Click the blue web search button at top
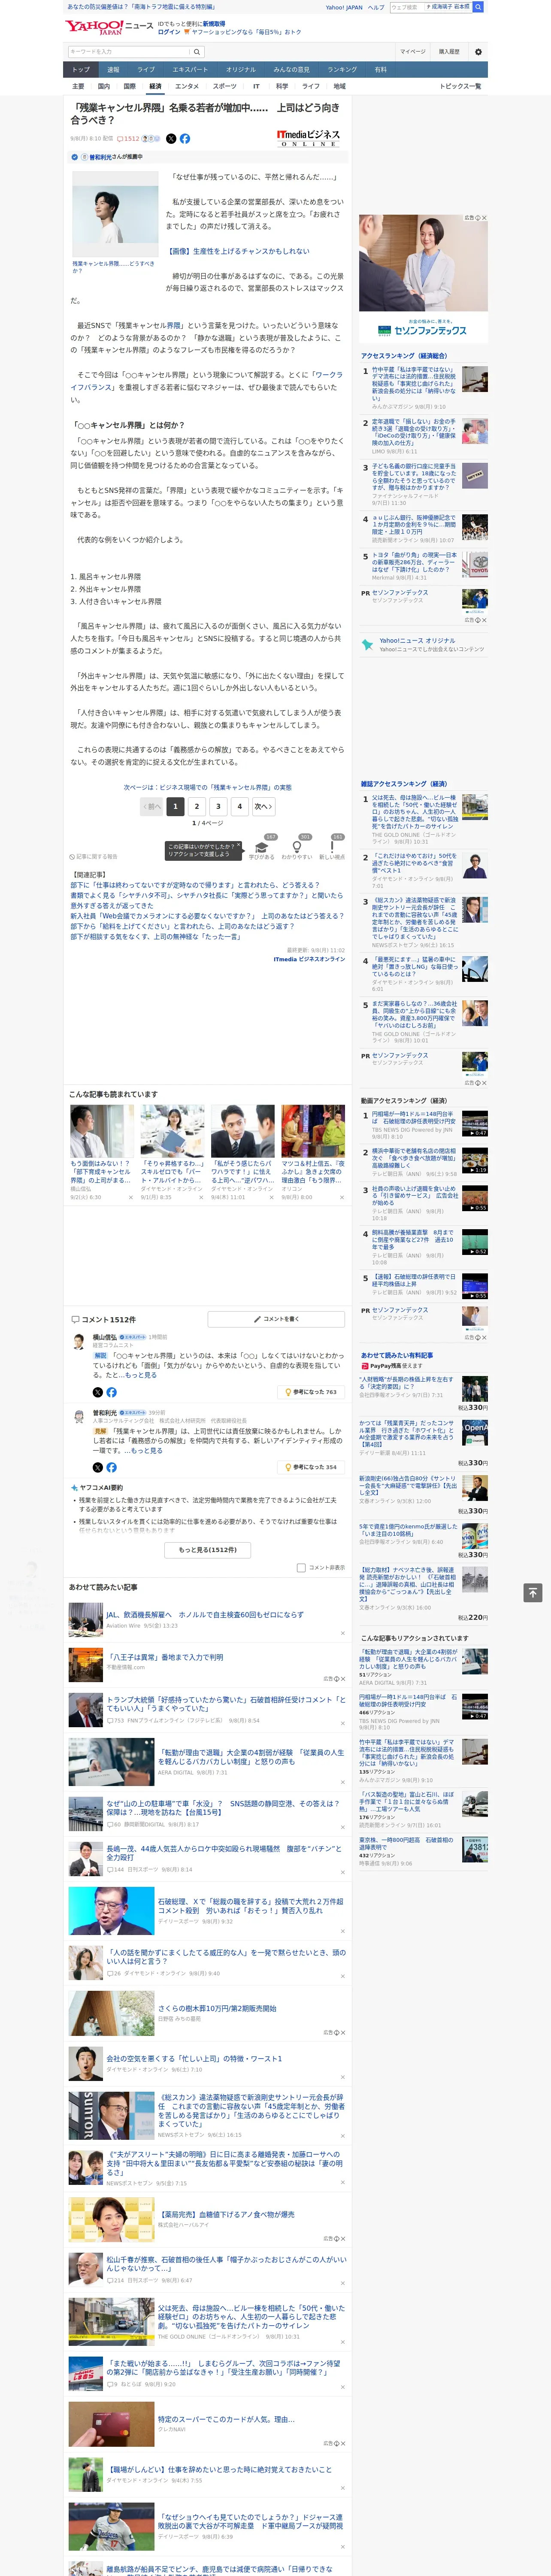 [x=478, y=7]
